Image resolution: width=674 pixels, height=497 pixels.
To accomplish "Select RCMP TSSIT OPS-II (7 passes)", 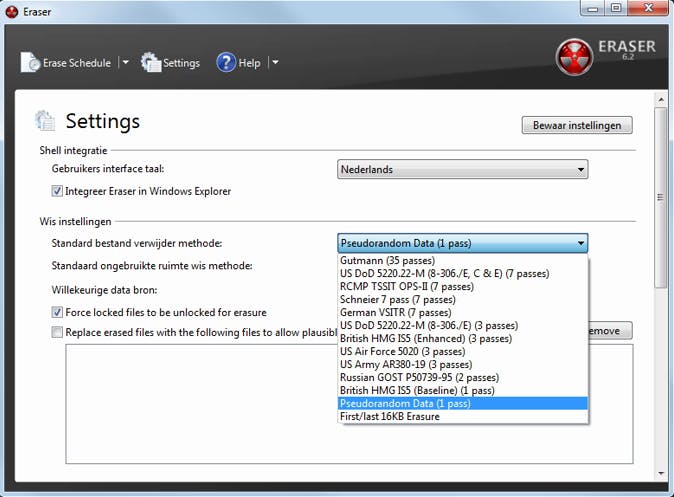I will (463, 286).
